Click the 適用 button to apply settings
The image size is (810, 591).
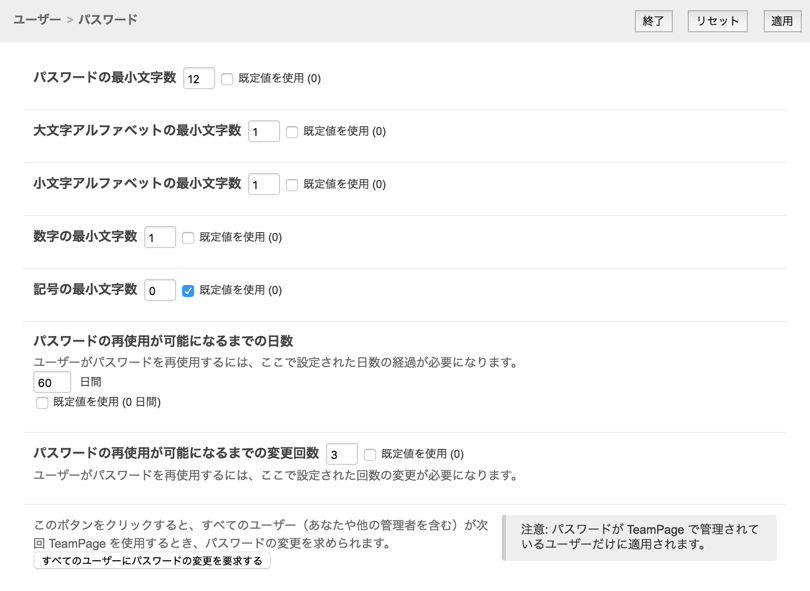(781, 21)
